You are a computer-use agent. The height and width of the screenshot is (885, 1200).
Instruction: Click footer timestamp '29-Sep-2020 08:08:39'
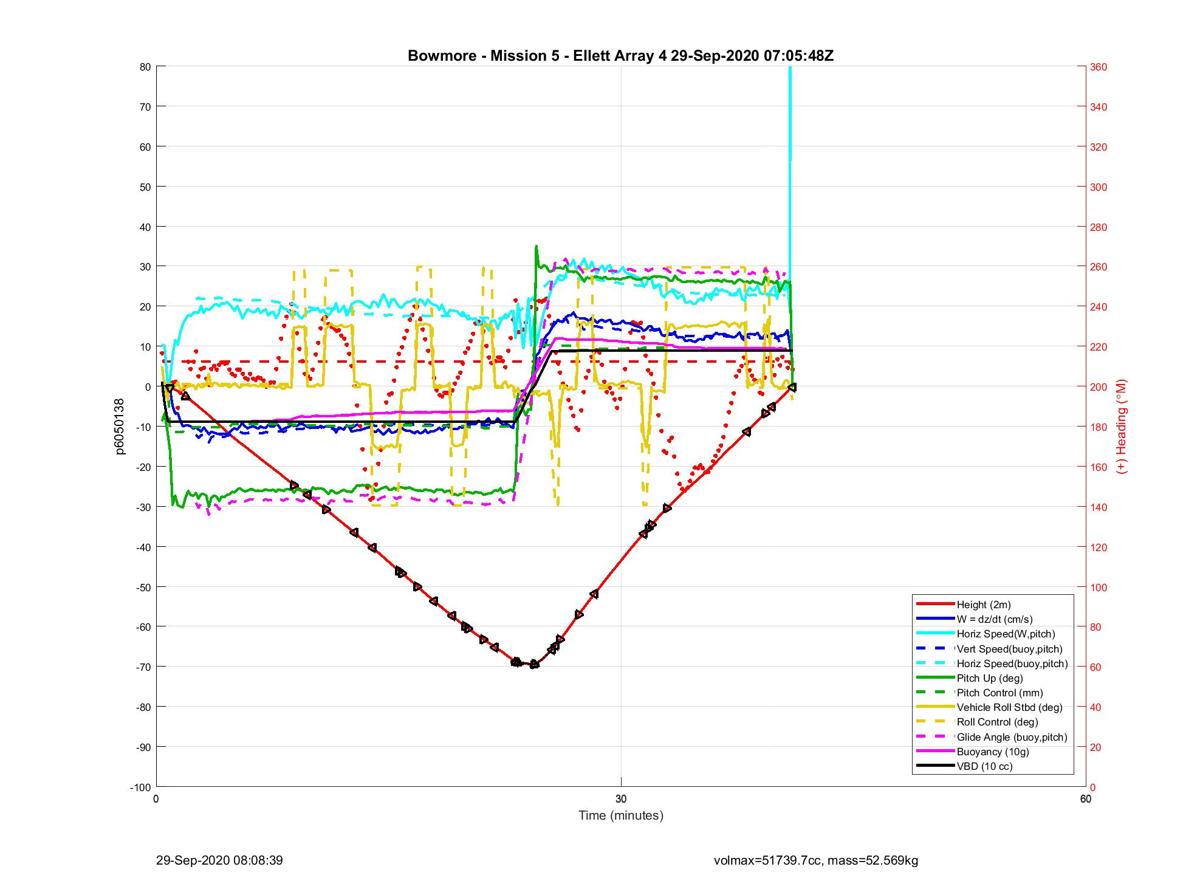click(x=220, y=860)
